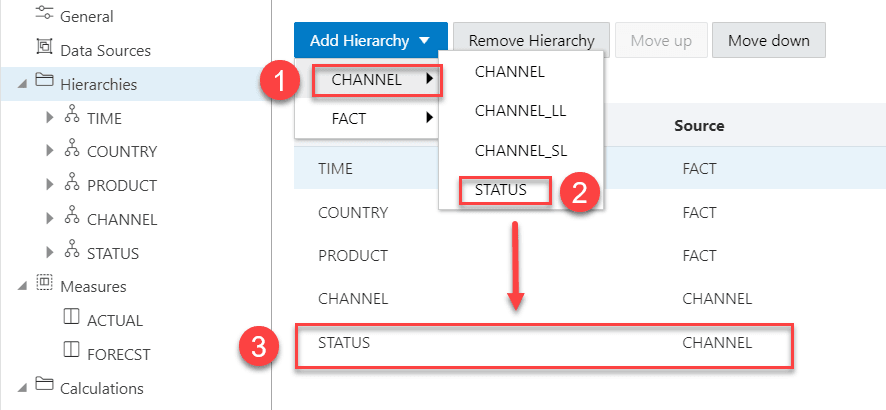Collapse the Hierarchies tree section

tap(22, 85)
